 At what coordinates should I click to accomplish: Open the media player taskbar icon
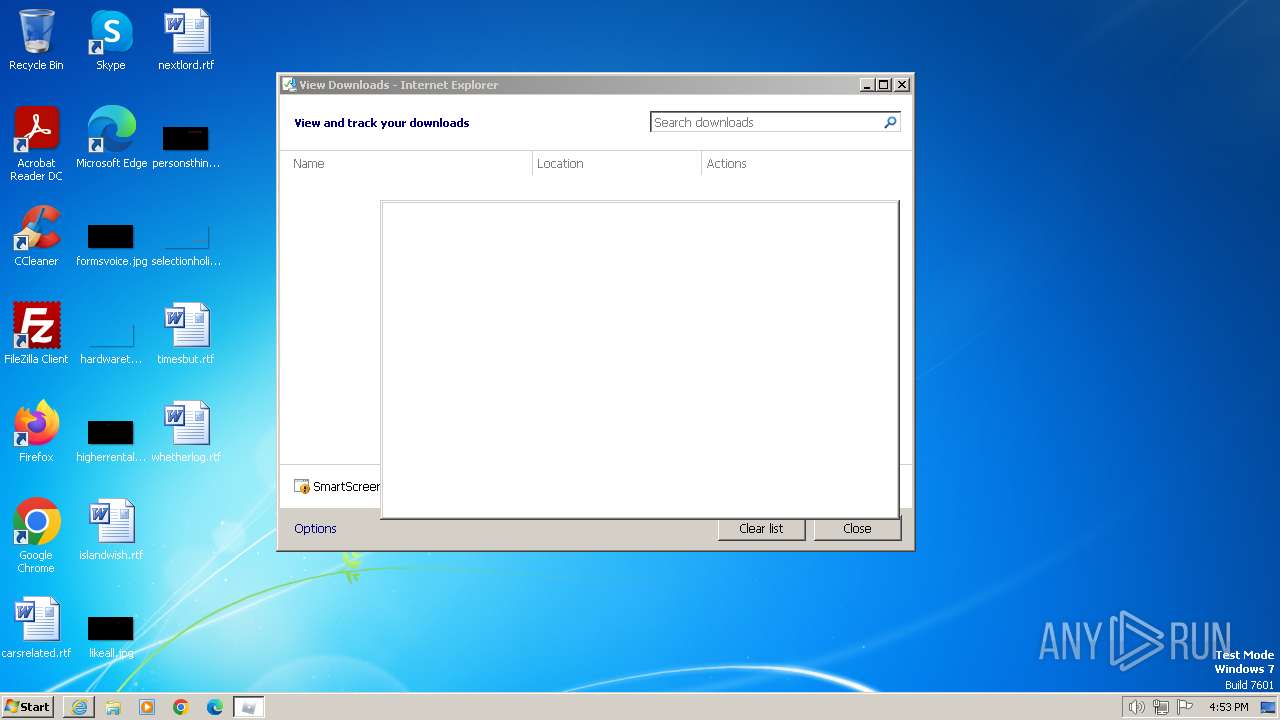(147, 707)
